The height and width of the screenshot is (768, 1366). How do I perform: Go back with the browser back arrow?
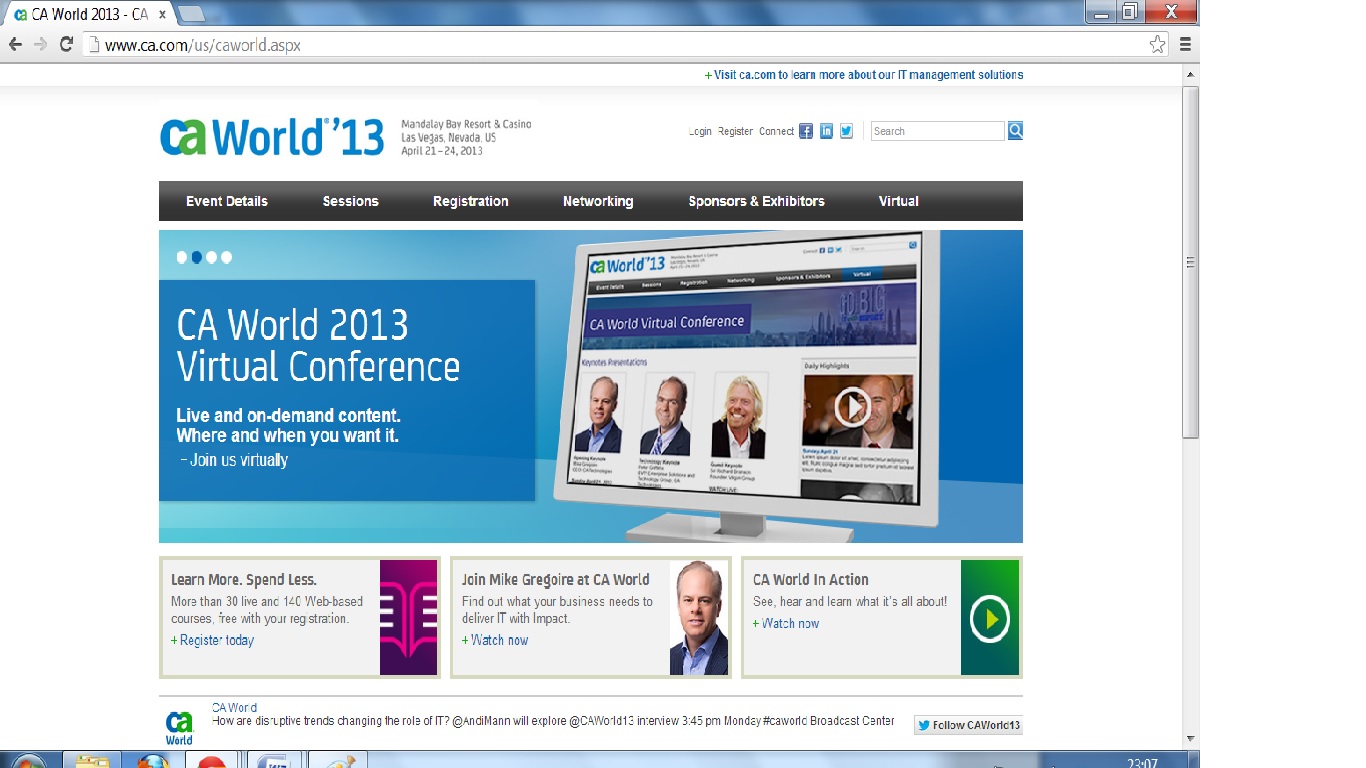(15, 44)
